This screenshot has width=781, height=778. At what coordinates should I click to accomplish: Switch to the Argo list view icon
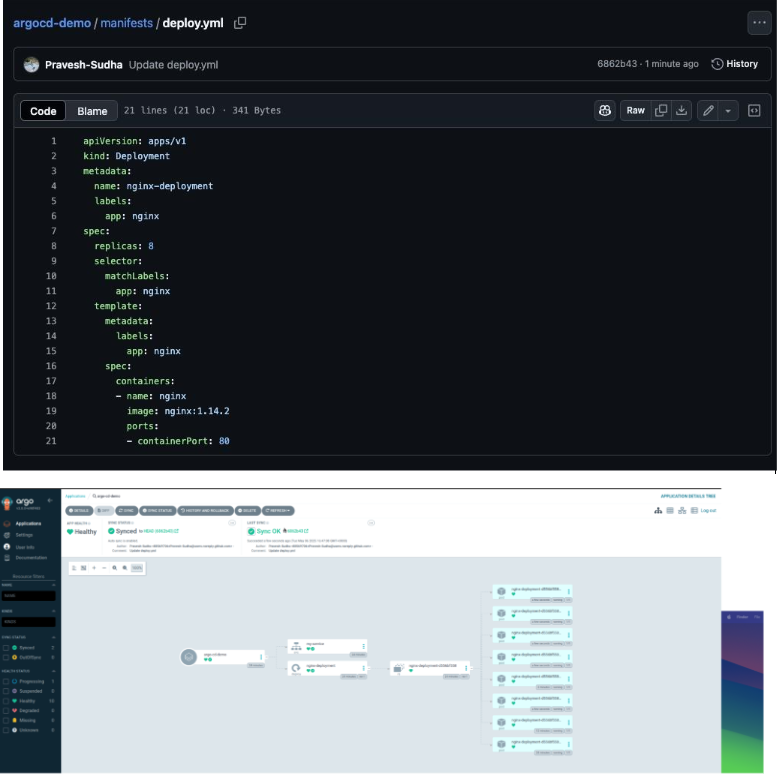[x=693, y=511]
